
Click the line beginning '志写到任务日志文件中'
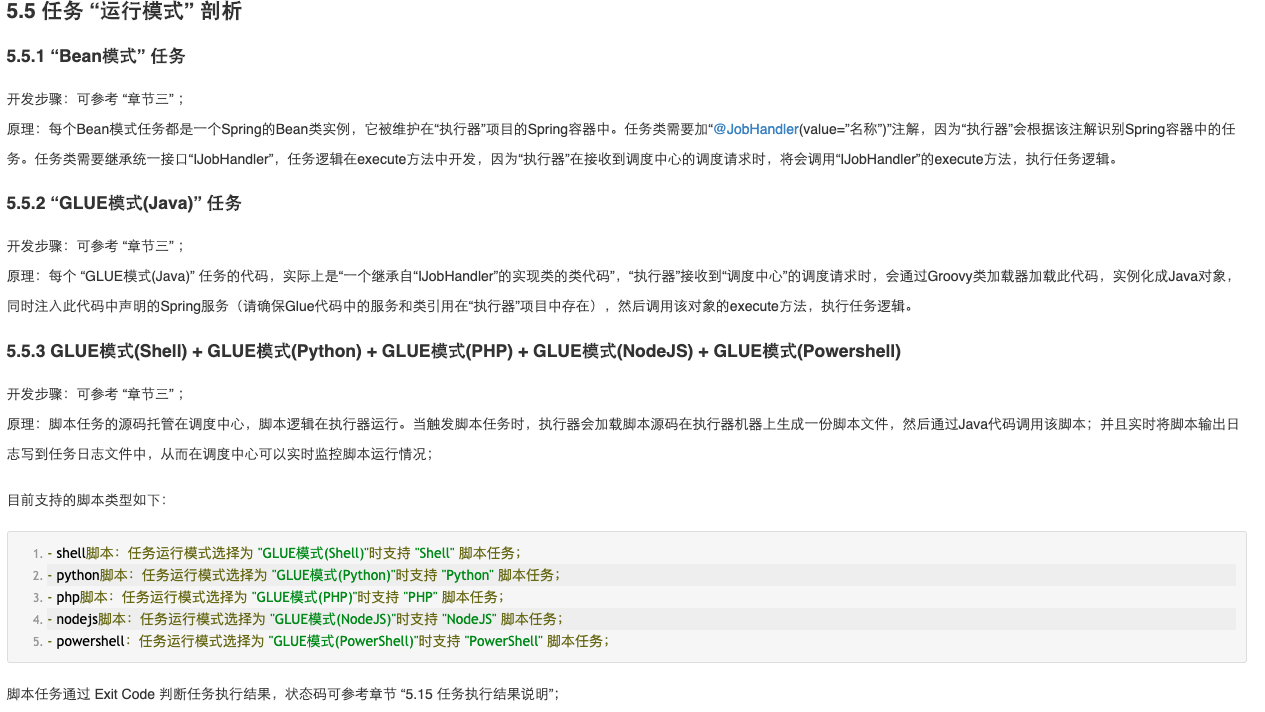click(x=220, y=454)
